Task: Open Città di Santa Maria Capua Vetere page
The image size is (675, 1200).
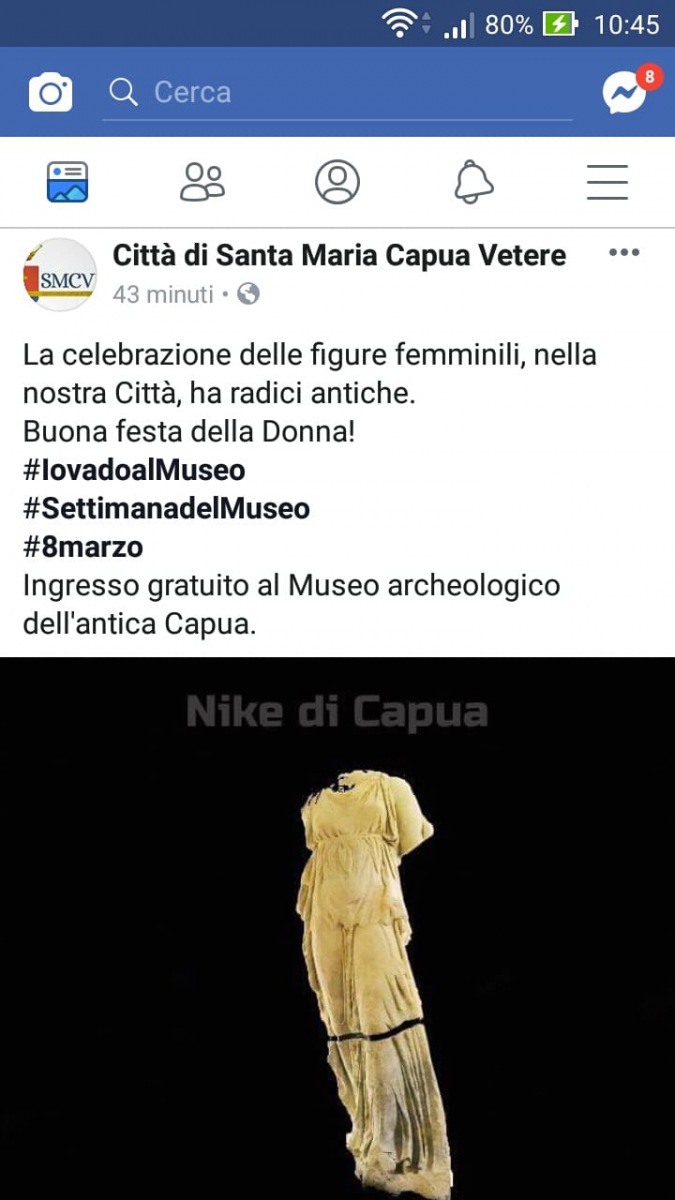Action: coord(339,256)
